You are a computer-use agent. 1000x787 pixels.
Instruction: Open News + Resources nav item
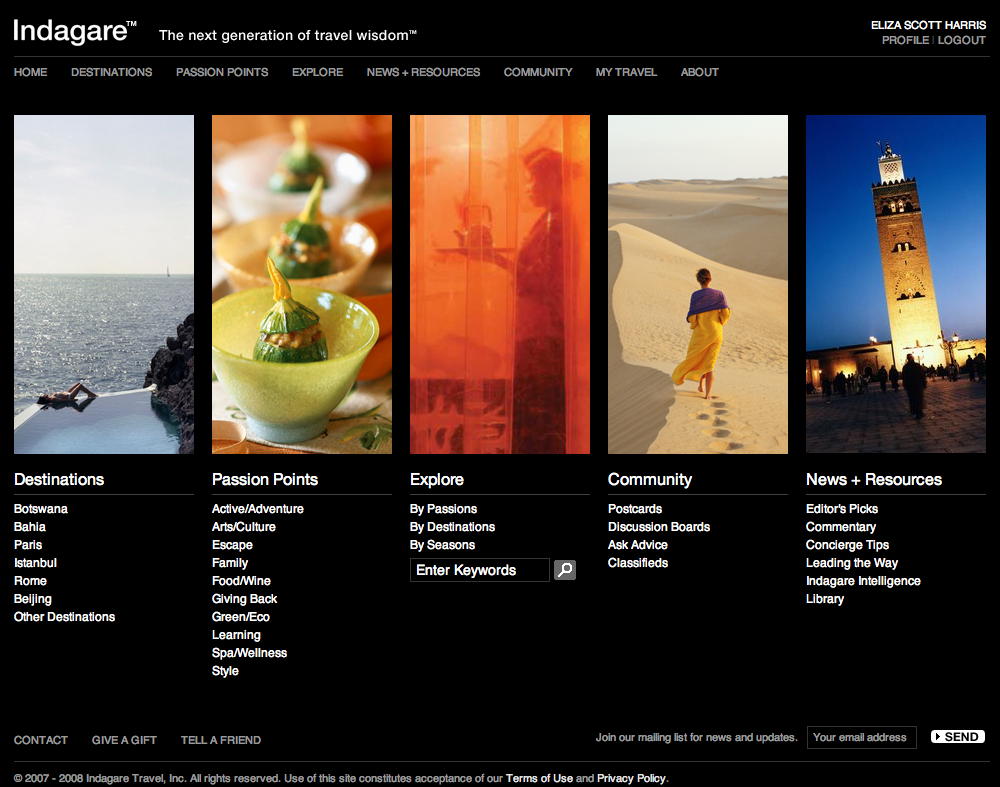[423, 72]
